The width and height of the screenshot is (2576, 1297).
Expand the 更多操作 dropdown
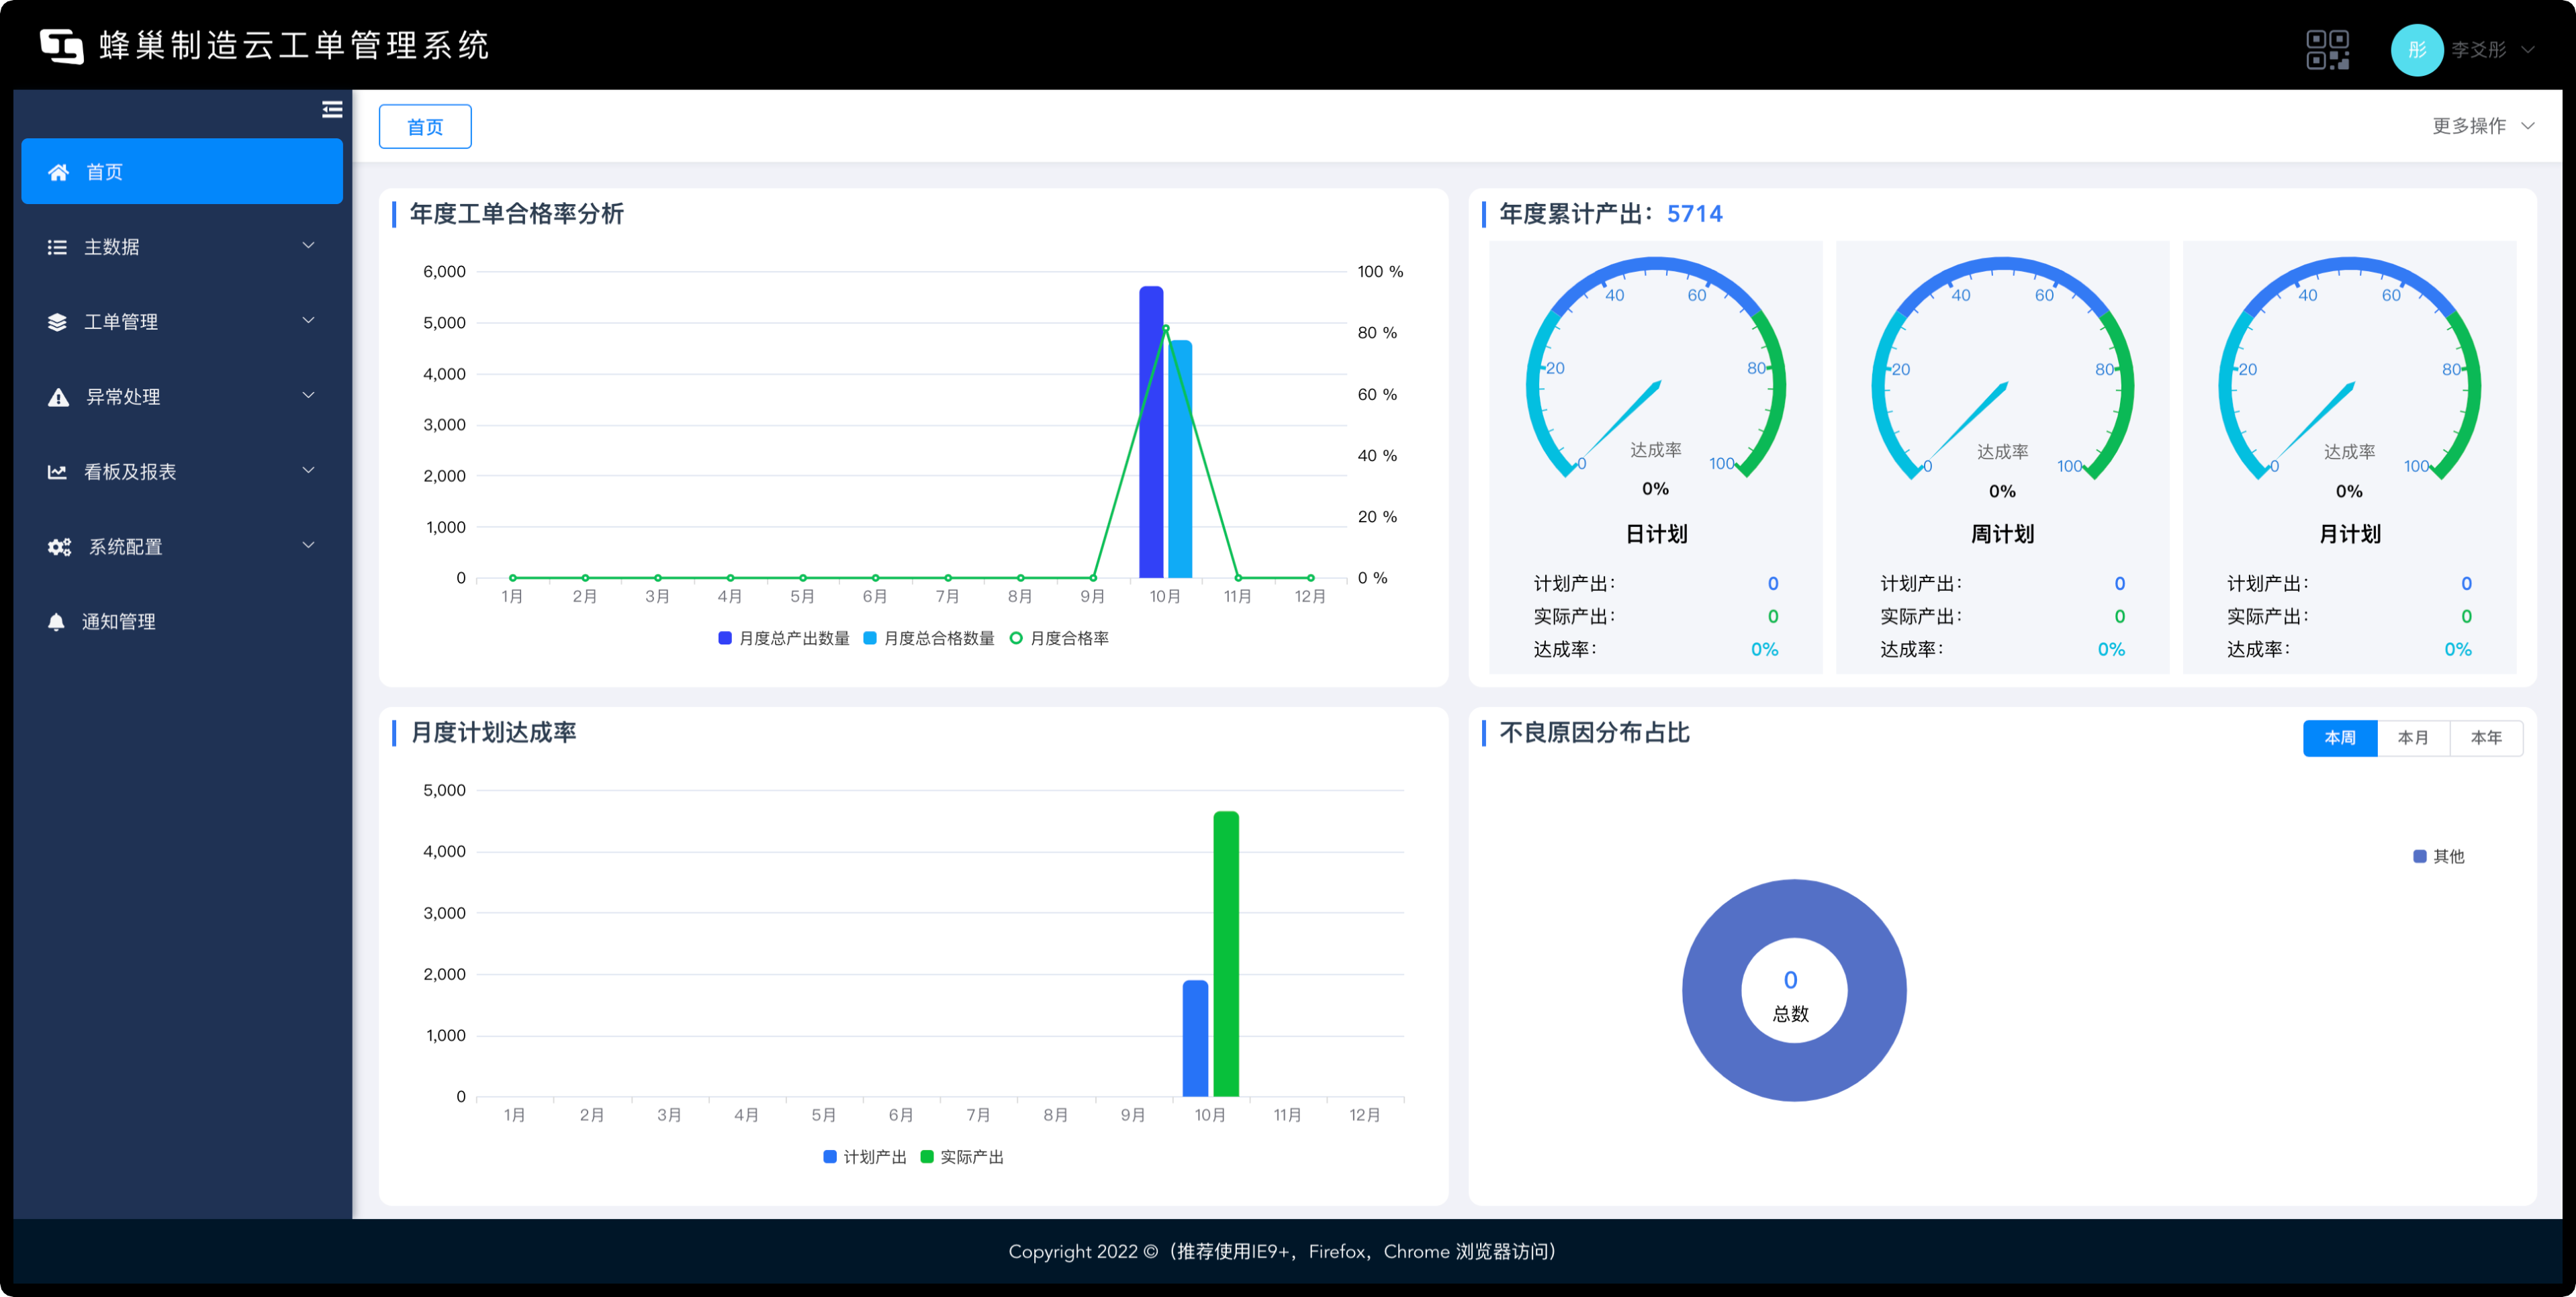(x=2482, y=126)
